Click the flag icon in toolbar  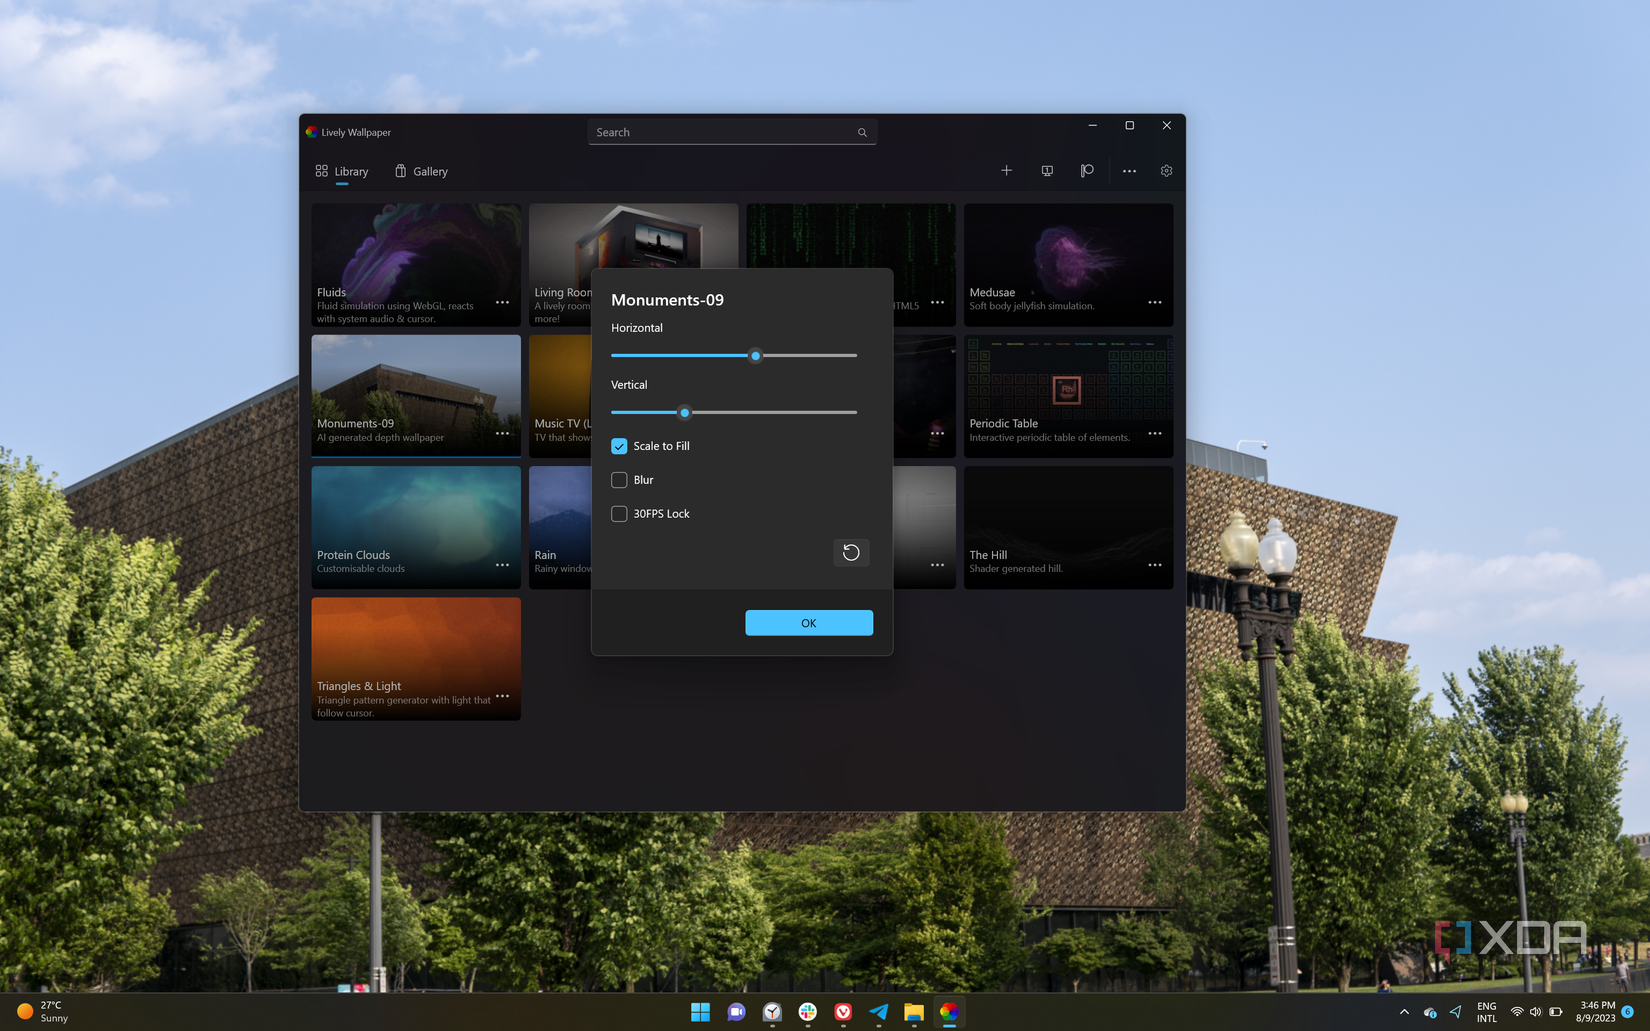click(x=1087, y=171)
